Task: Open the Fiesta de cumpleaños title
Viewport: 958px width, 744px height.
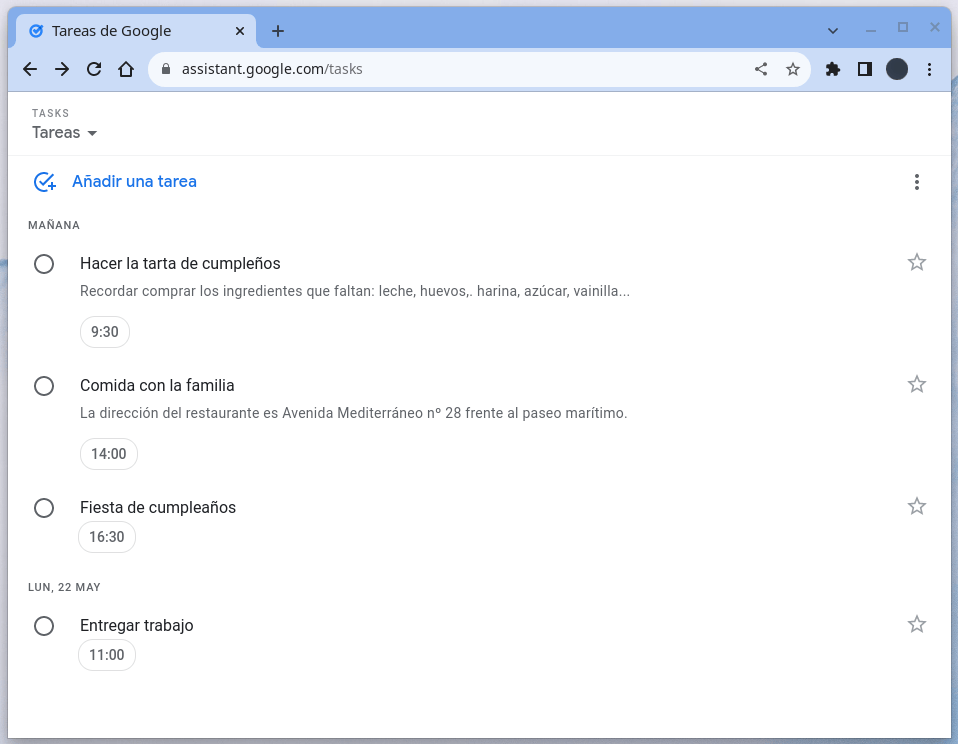Action: 158,508
